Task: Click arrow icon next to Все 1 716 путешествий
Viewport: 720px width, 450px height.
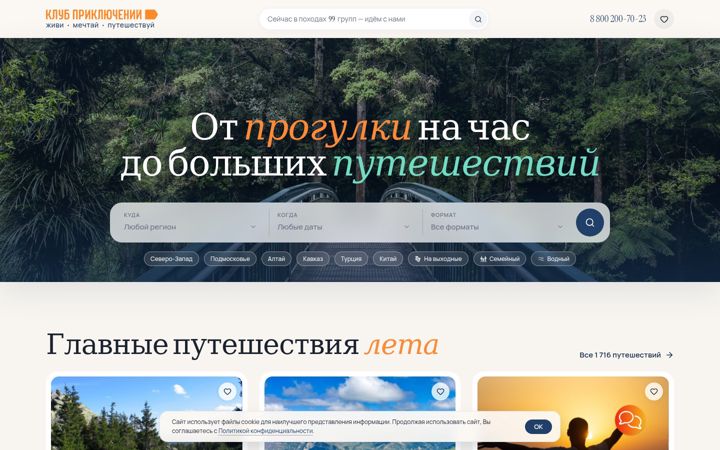Action: click(x=669, y=355)
